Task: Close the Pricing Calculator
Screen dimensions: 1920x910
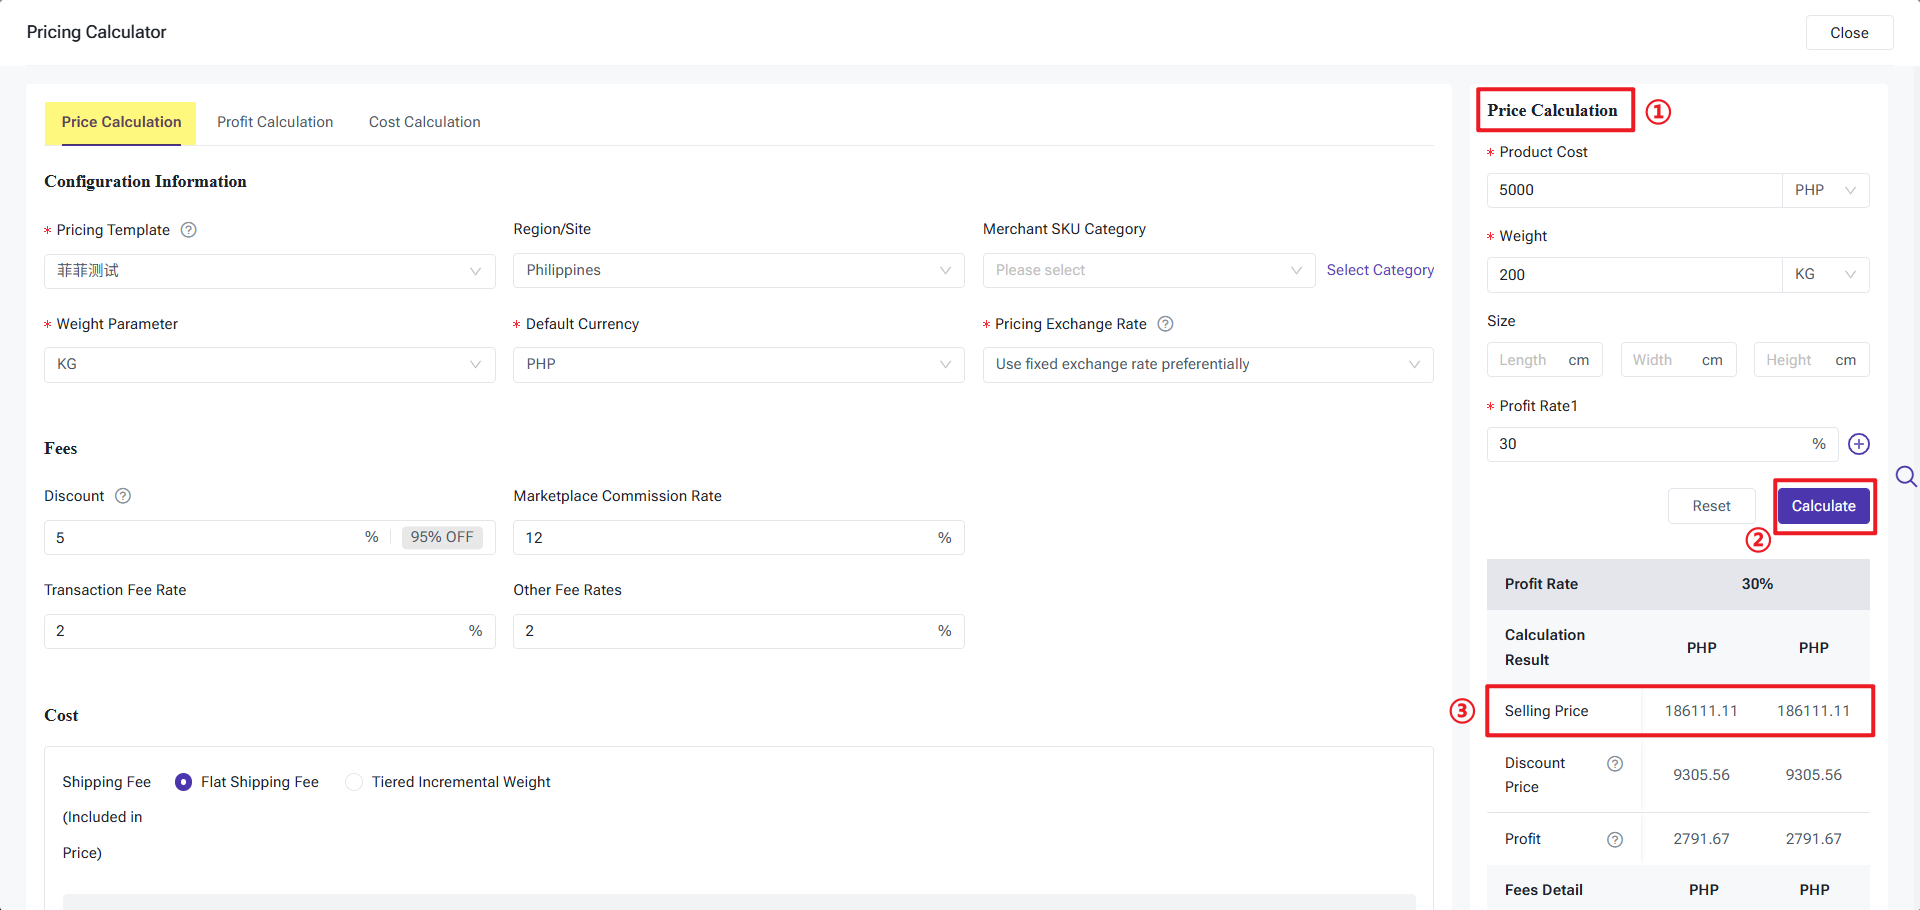Action: click(x=1849, y=33)
